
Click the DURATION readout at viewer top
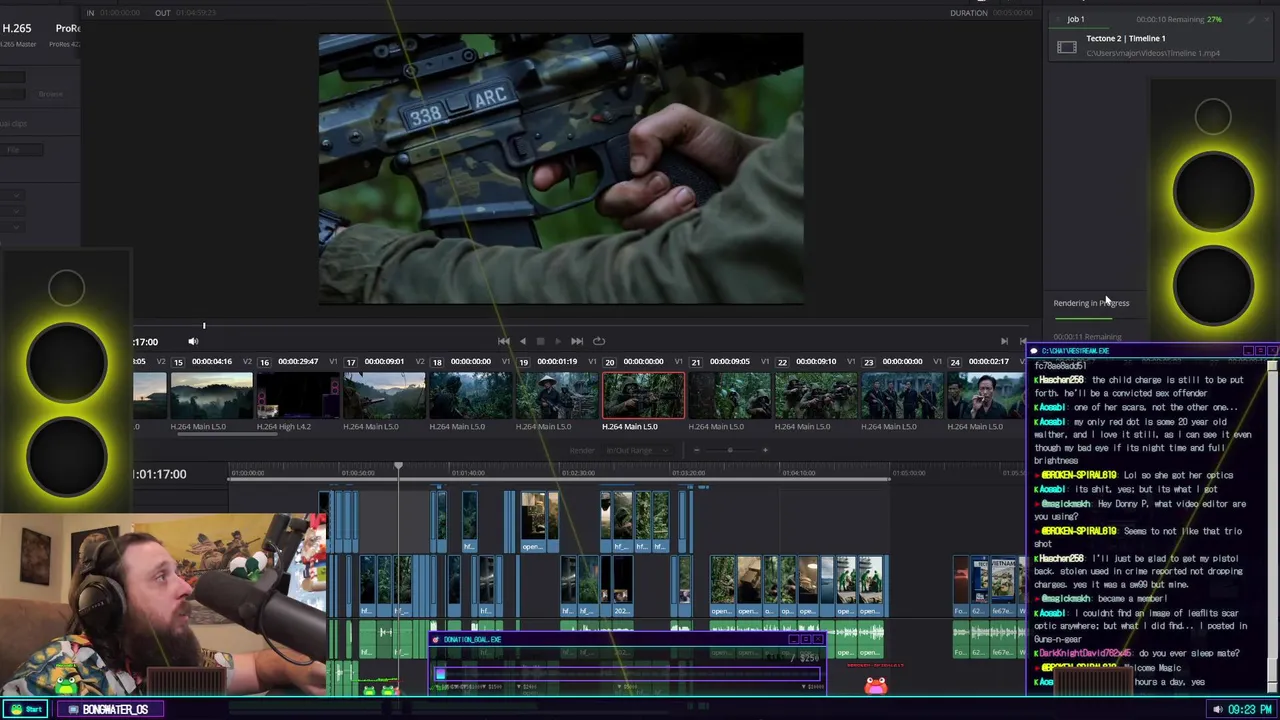point(990,13)
